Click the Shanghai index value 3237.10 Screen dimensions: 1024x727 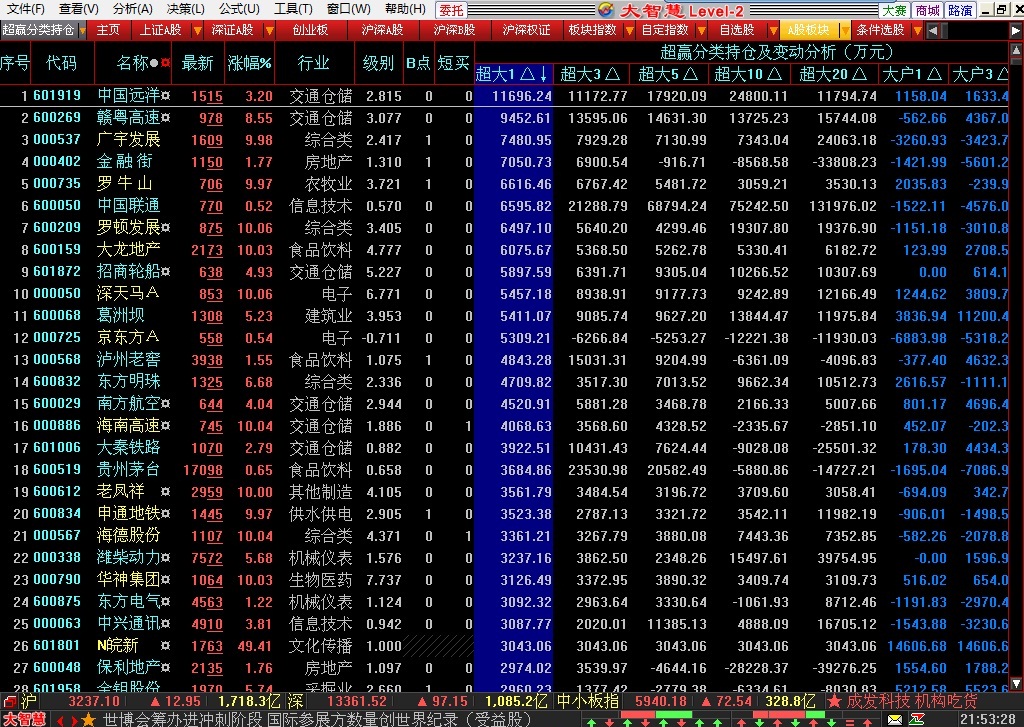point(94,702)
